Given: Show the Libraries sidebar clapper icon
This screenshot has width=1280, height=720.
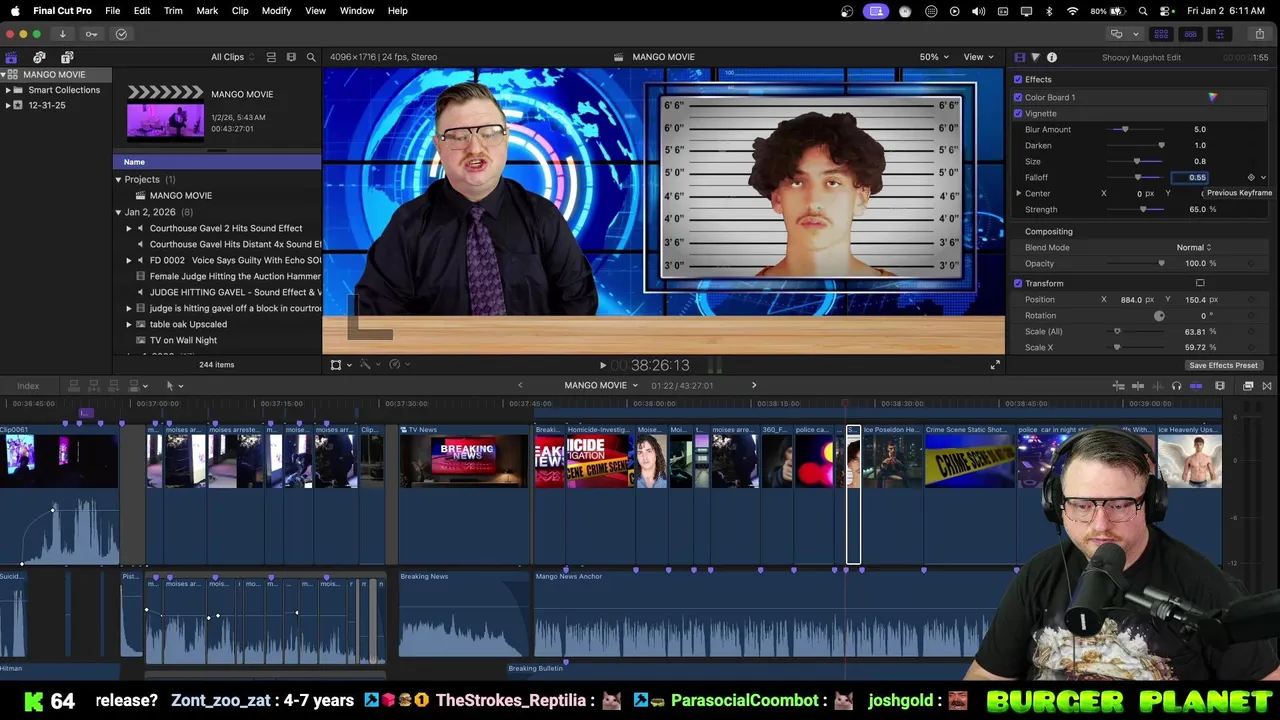Looking at the screenshot, I should (11, 57).
